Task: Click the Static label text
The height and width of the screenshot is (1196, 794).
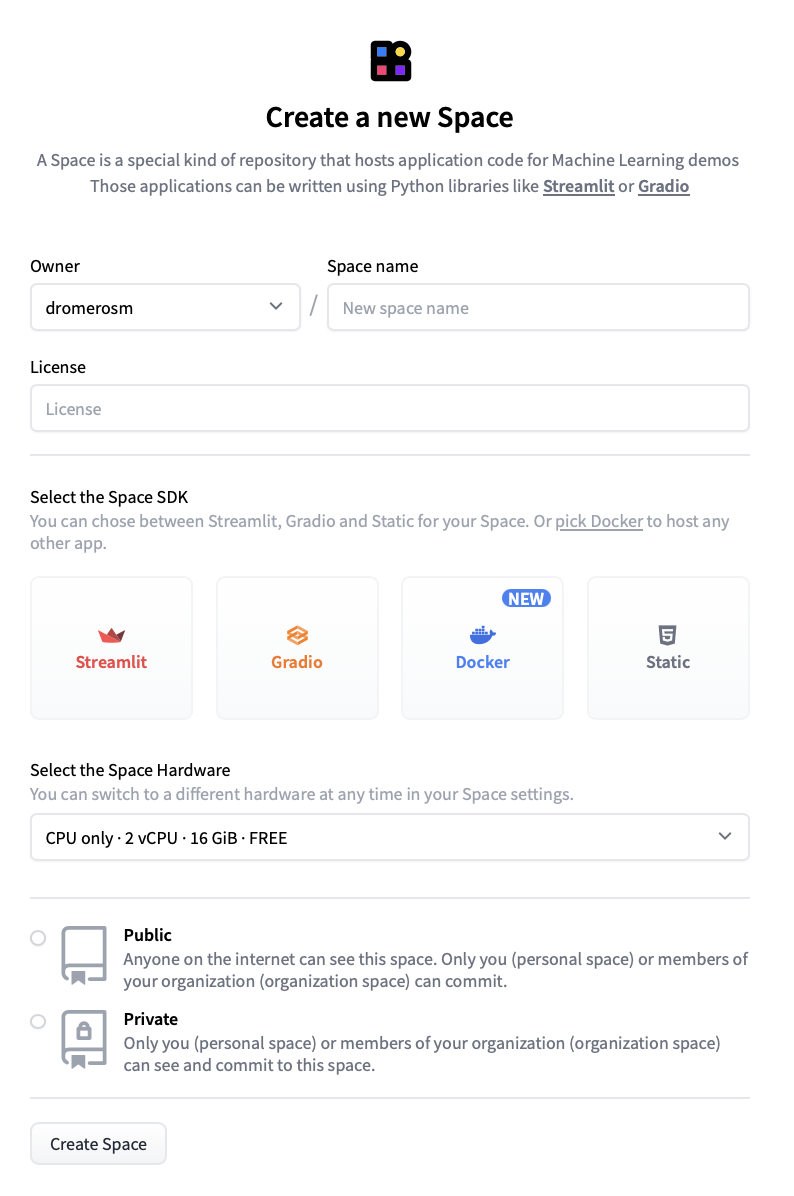Action: (x=668, y=662)
